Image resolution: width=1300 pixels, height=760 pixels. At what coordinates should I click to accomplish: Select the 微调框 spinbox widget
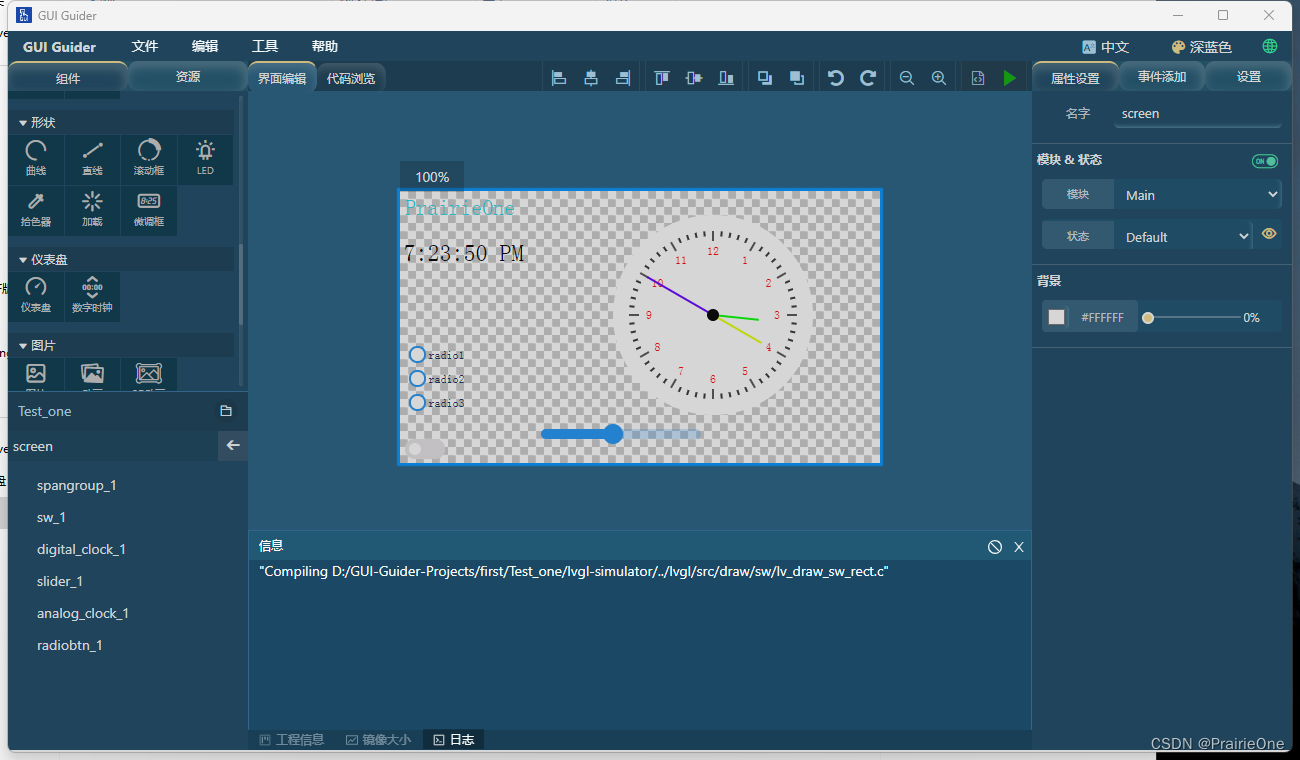coord(149,210)
